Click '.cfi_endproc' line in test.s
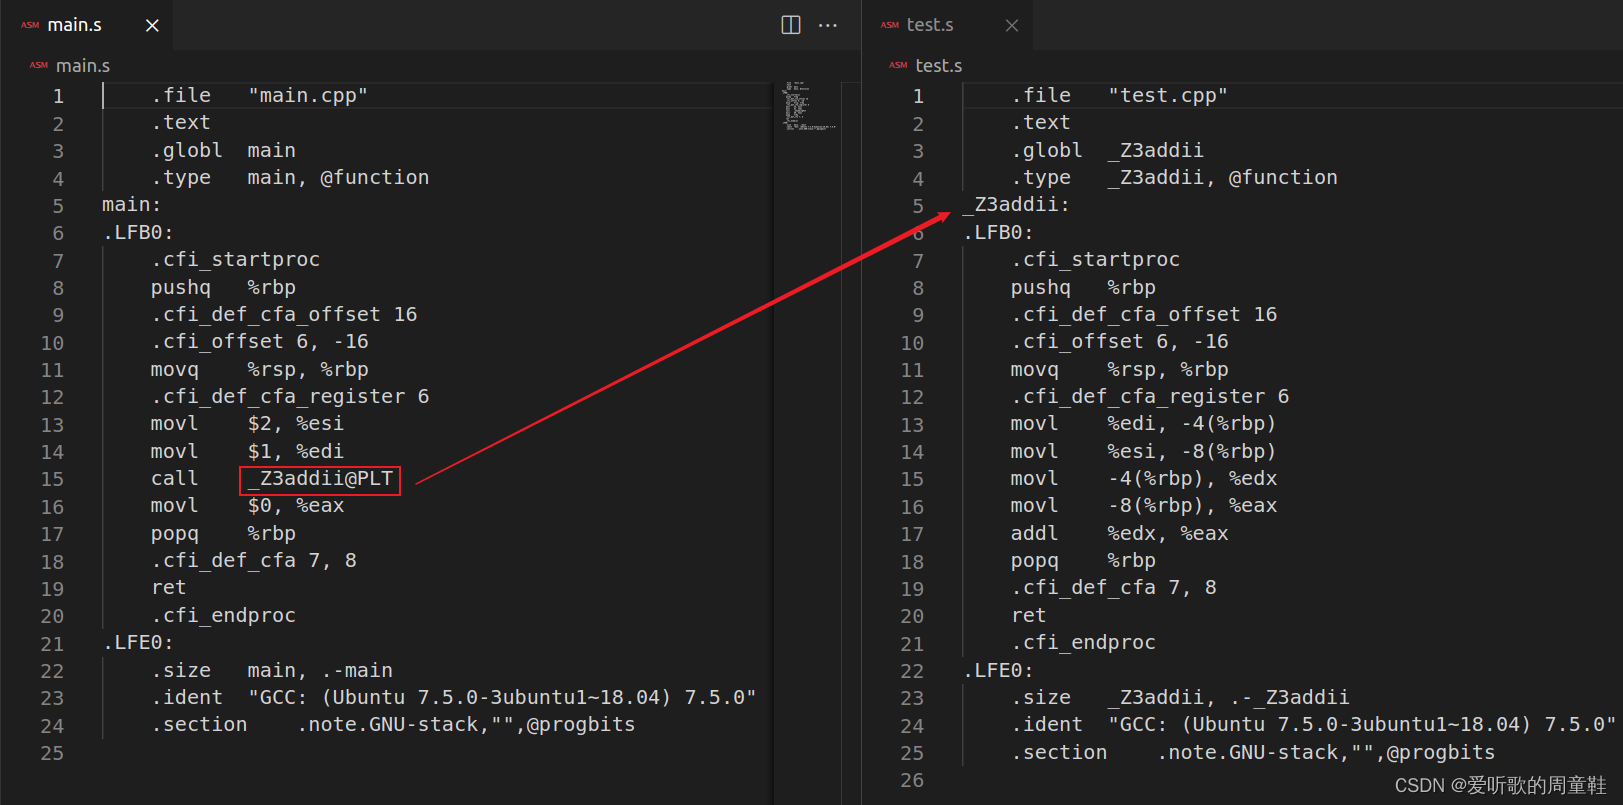 click(1084, 642)
